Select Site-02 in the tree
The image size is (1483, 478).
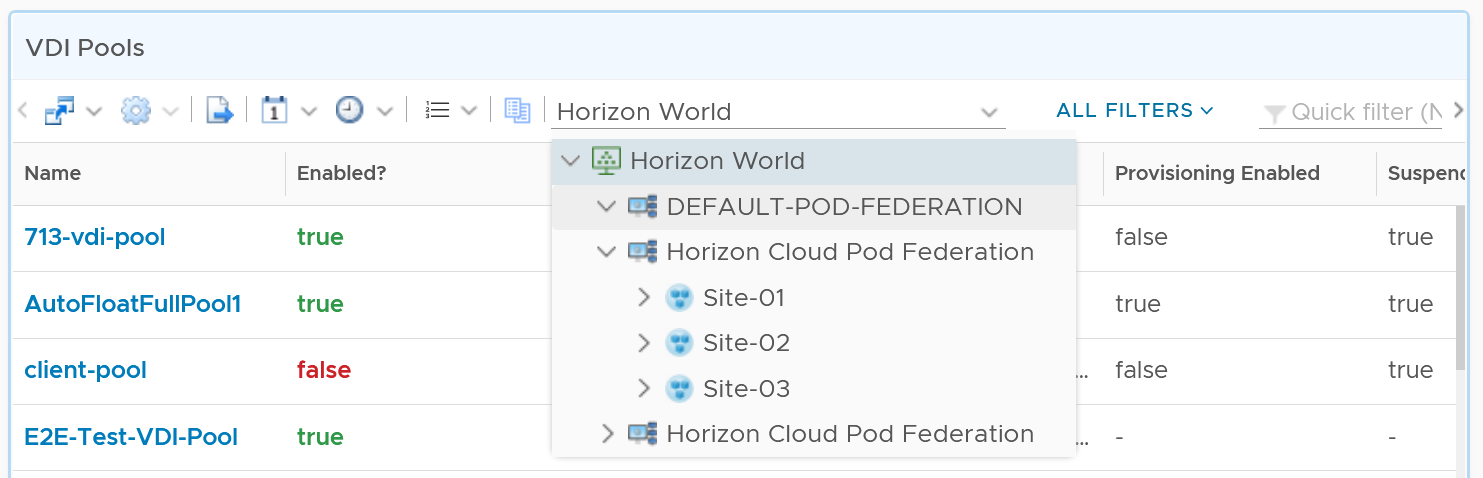click(746, 343)
